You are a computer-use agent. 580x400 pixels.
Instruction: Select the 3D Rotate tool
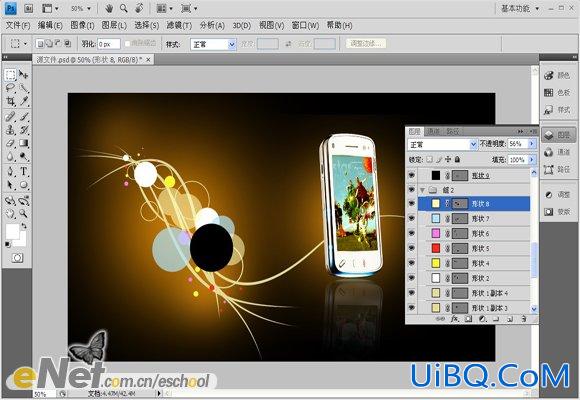pos(10,201)
